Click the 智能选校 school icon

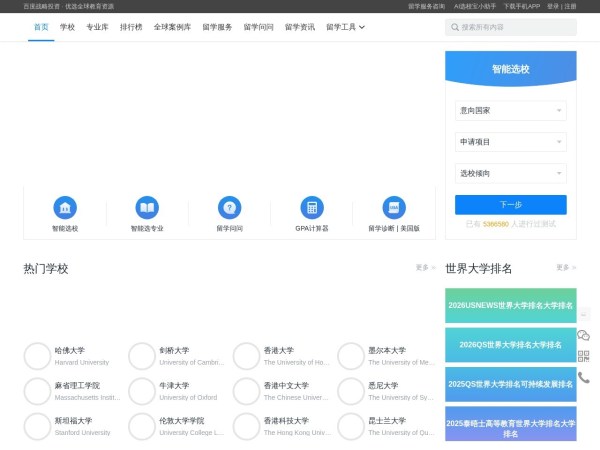[x=65, y=208]
